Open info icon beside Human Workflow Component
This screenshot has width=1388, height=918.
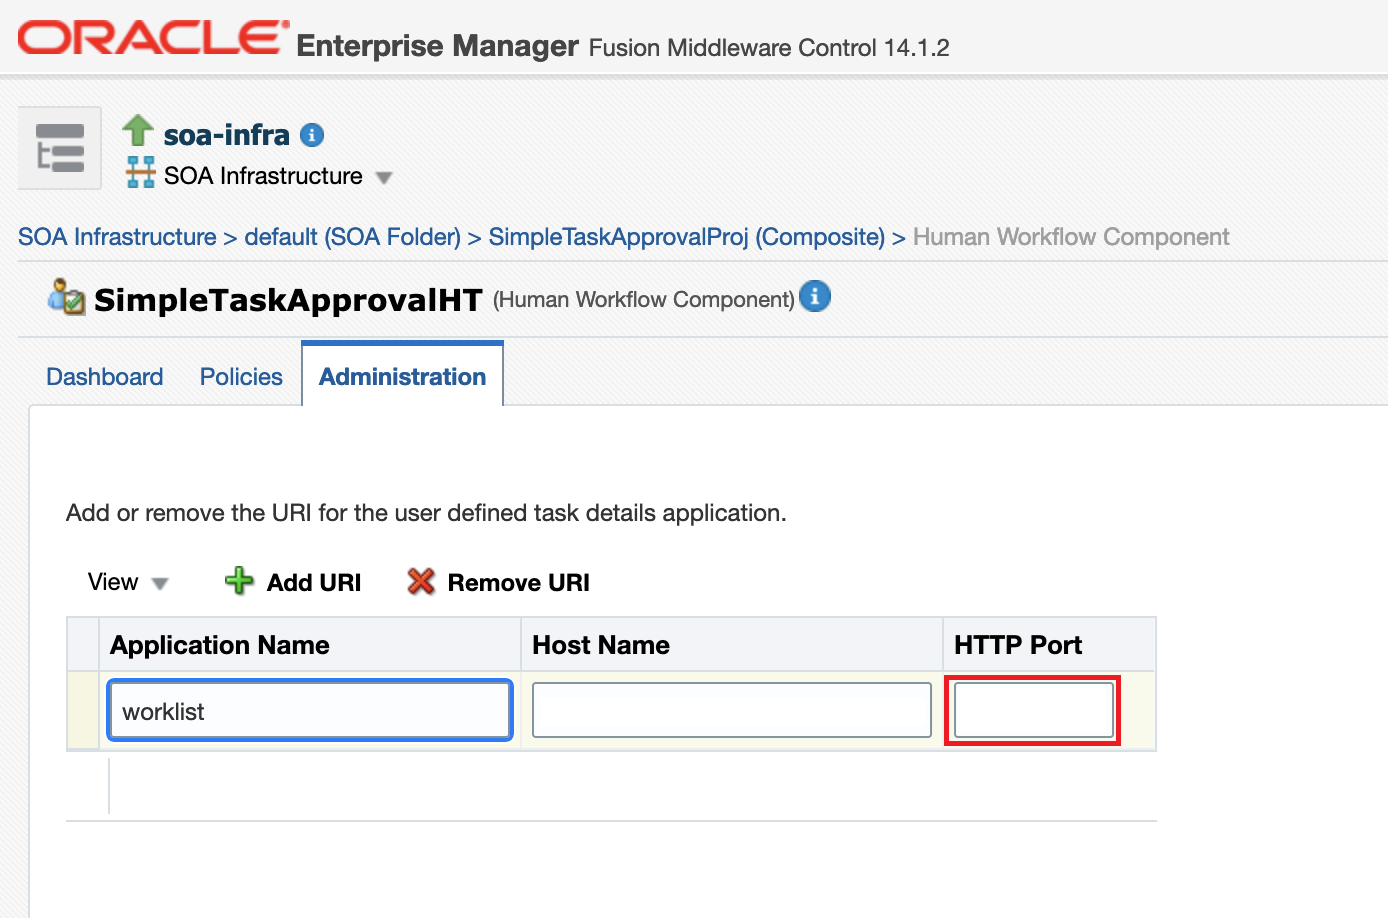pyautogui.click(x=815, y=296)
